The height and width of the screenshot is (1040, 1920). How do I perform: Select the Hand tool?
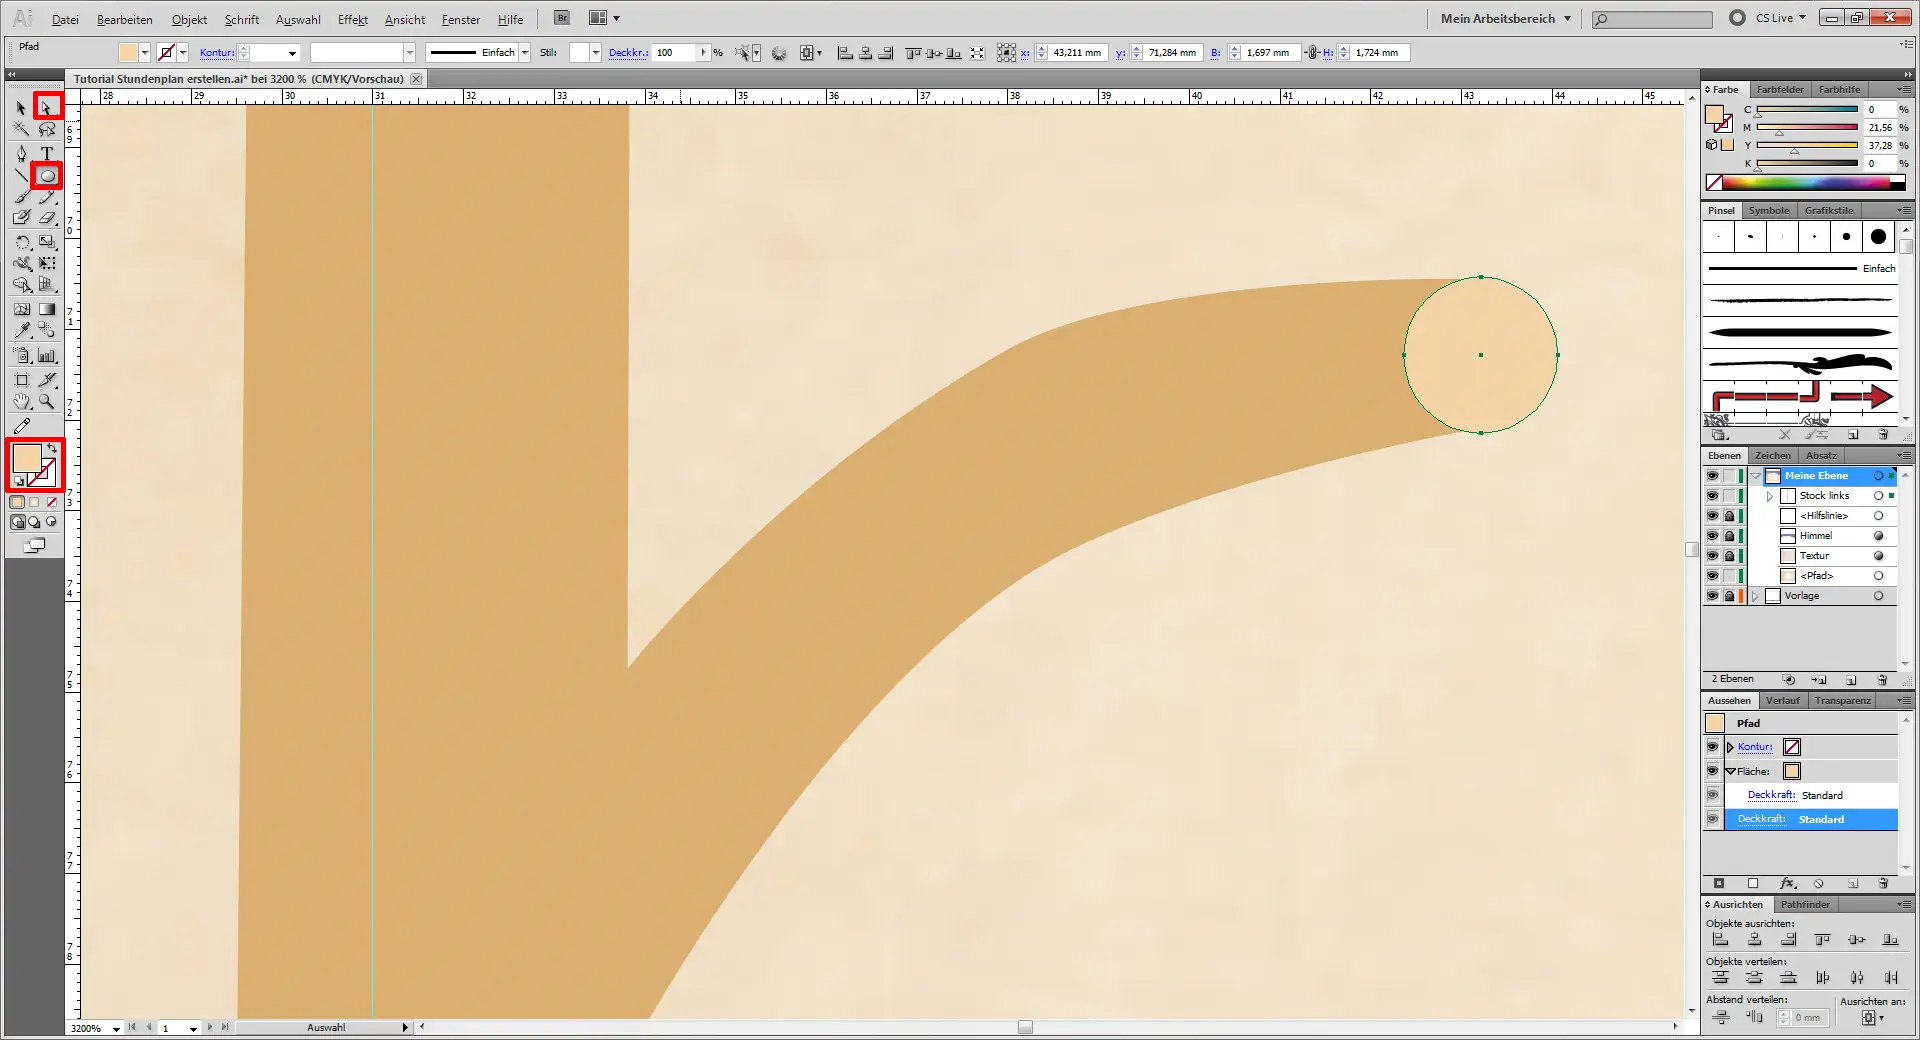[x=22, y=402]
